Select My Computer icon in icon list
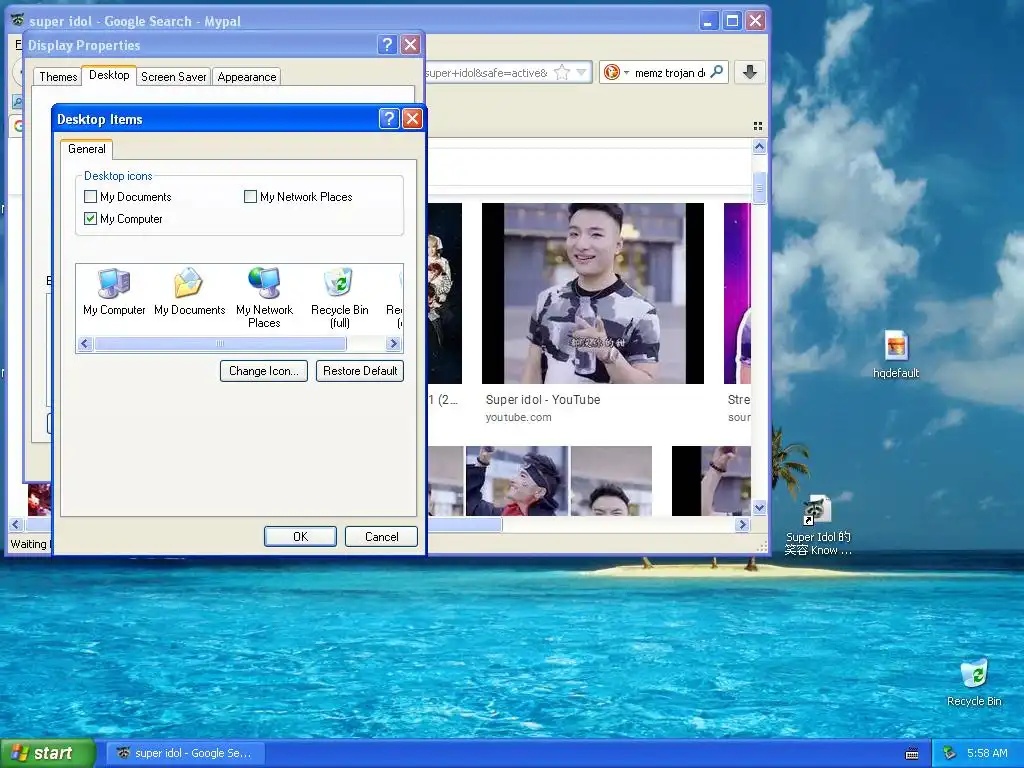This screenshot has width=1024, height=768. point(114,292)
